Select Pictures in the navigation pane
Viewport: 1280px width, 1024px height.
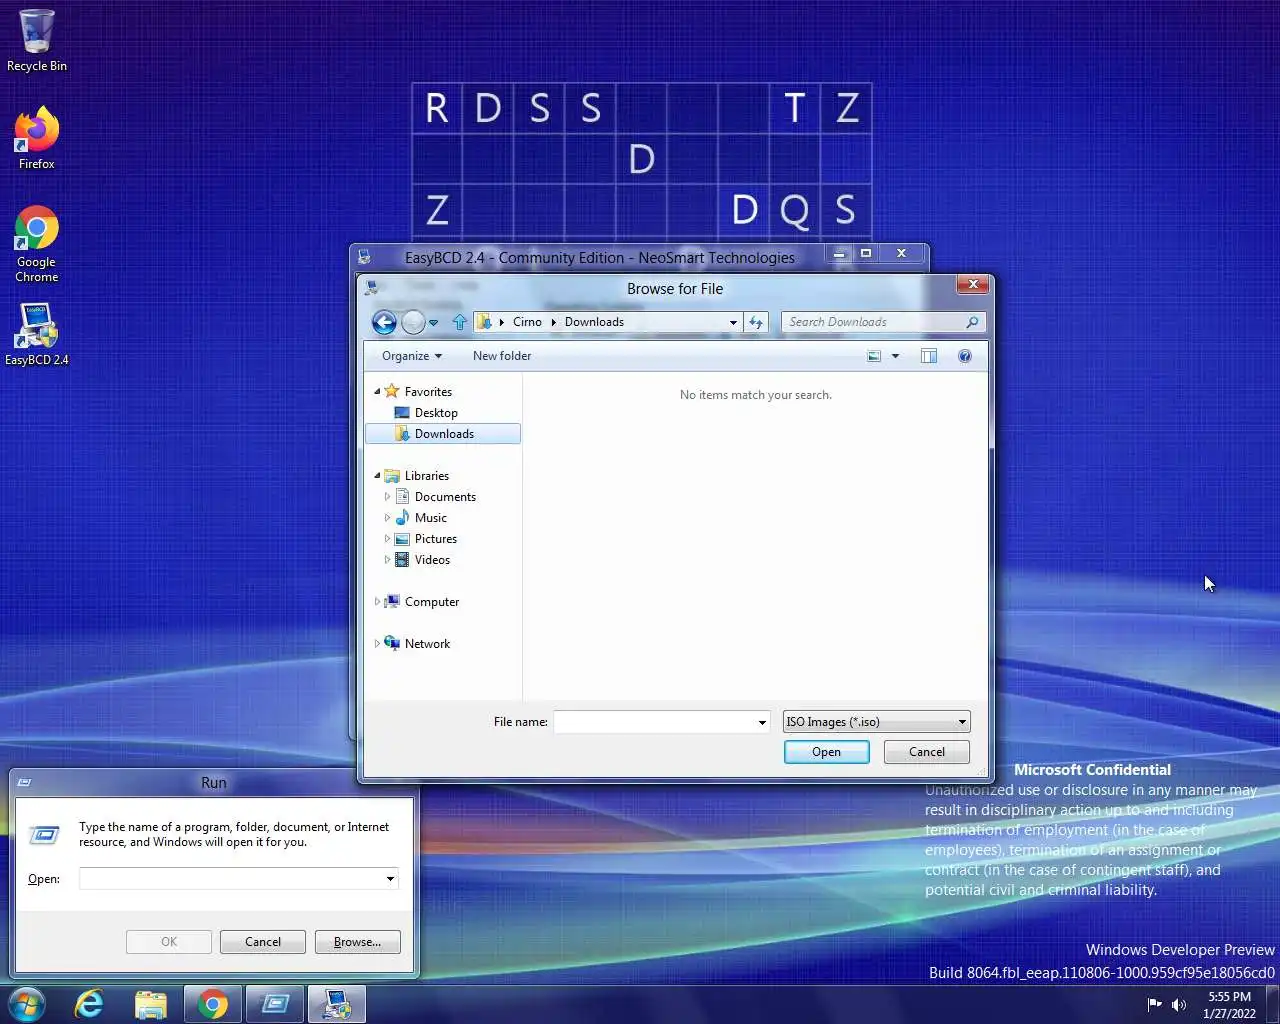436,539
